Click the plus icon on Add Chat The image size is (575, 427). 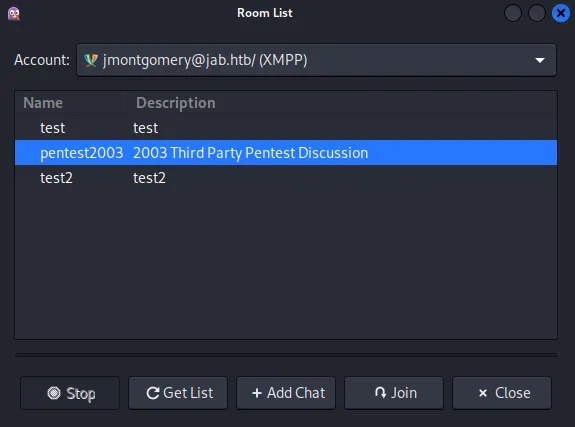coord(257,393)
